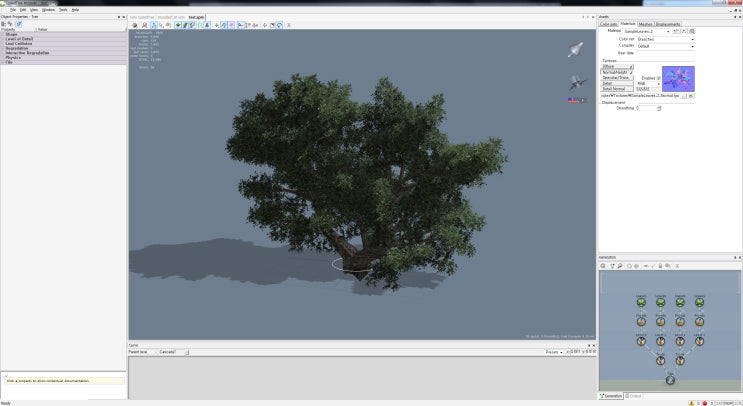
Task: Open the Help menu
Action: 75,9
